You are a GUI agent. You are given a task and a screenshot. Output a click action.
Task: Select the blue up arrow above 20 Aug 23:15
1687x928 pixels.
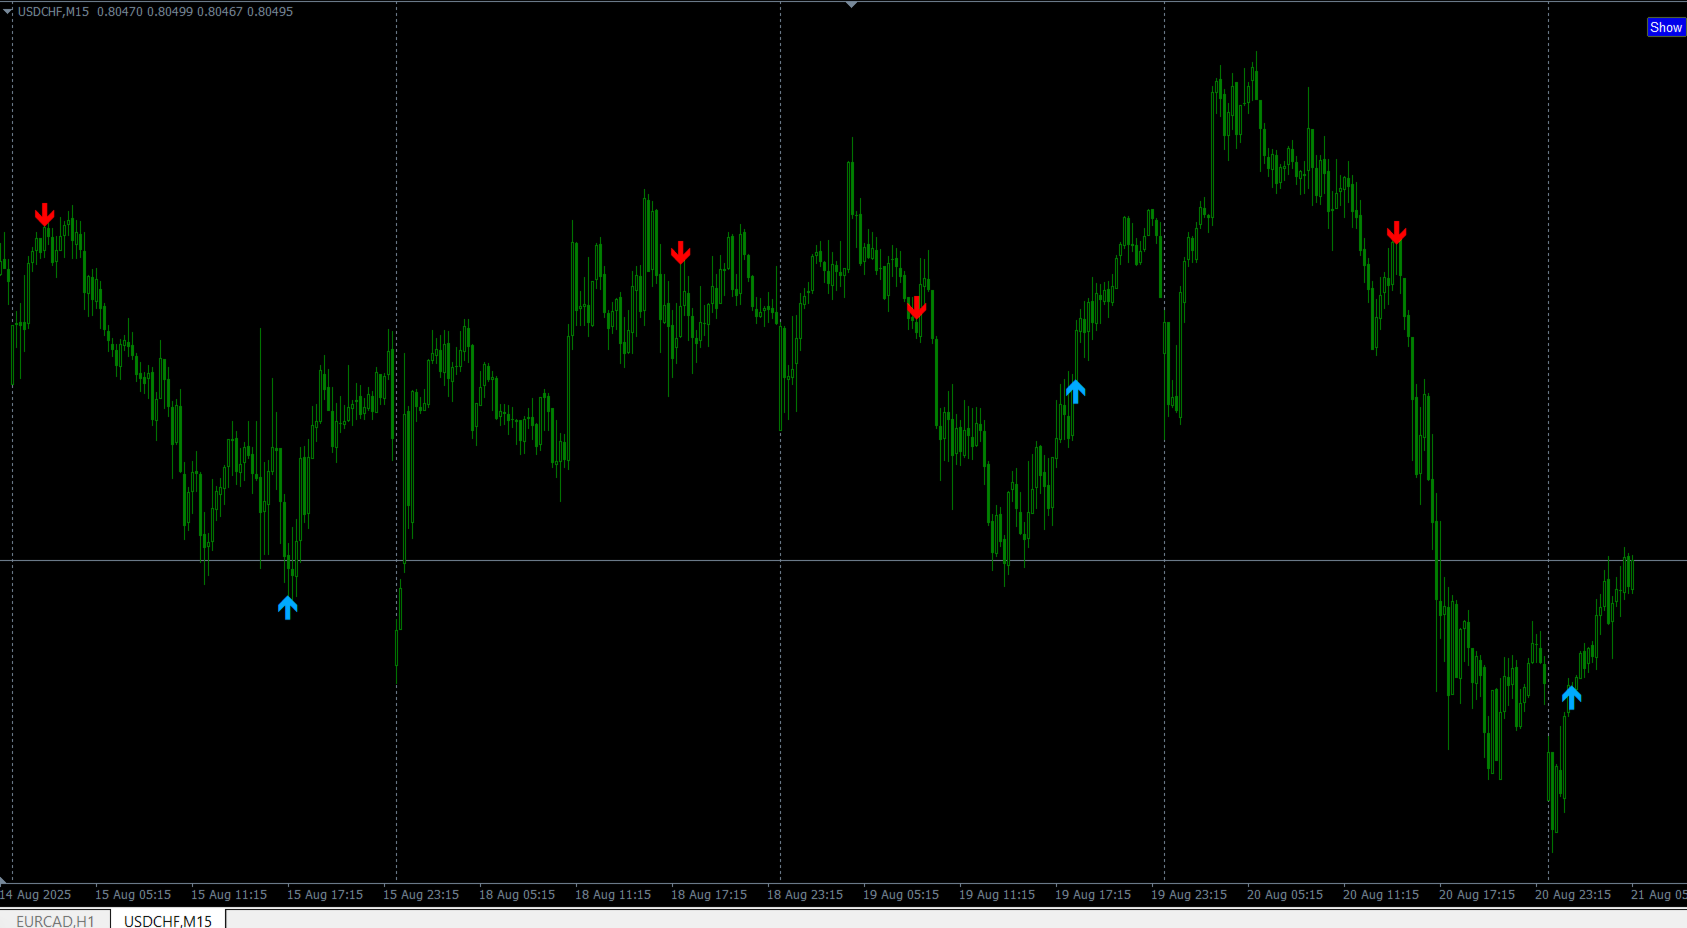[1571, 697]
